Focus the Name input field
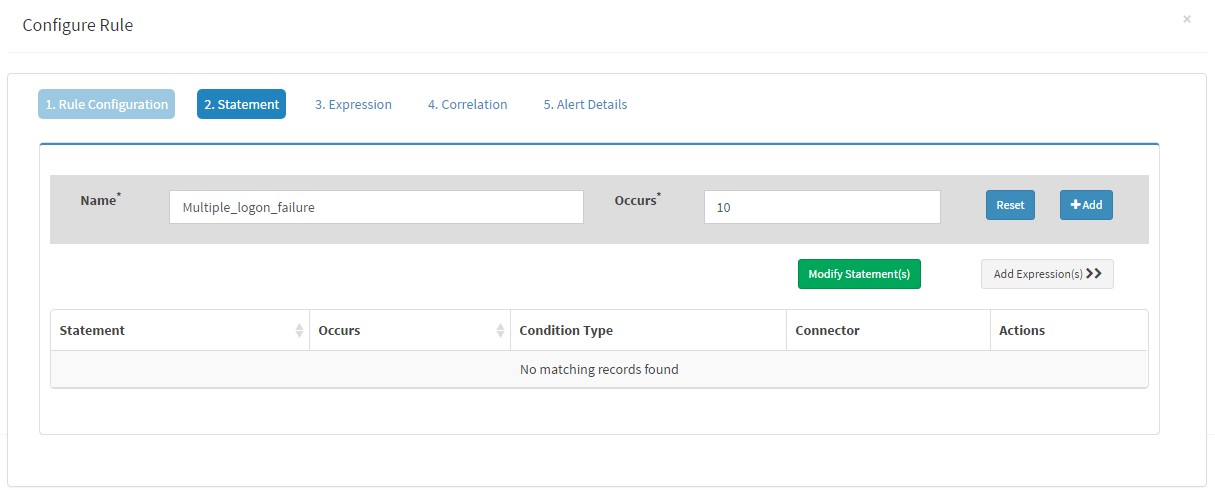1215x498 pixels. [376, 207]
